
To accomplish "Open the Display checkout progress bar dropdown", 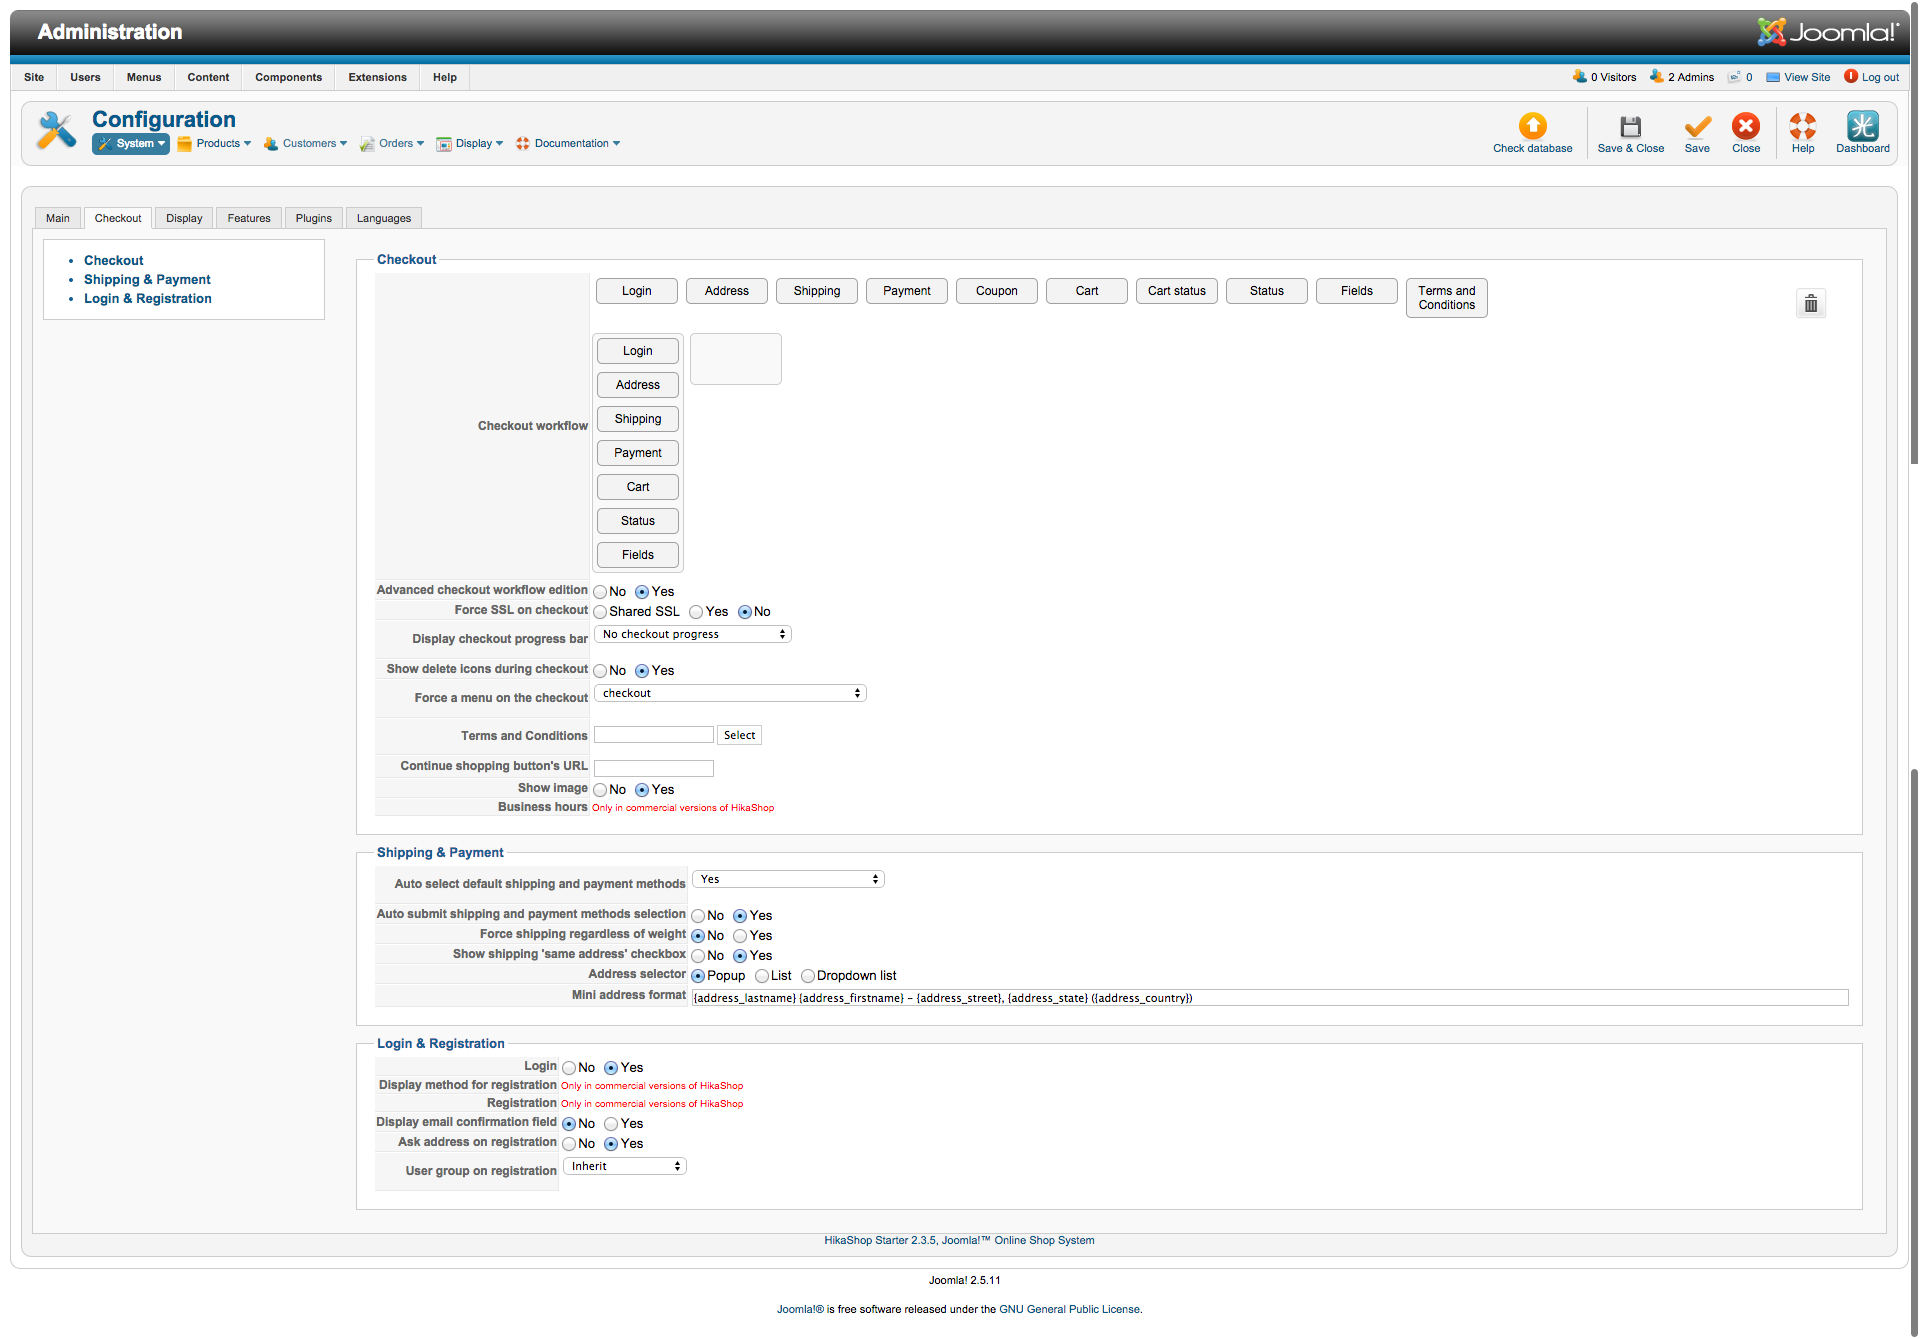I will click(x=692, y=635).
